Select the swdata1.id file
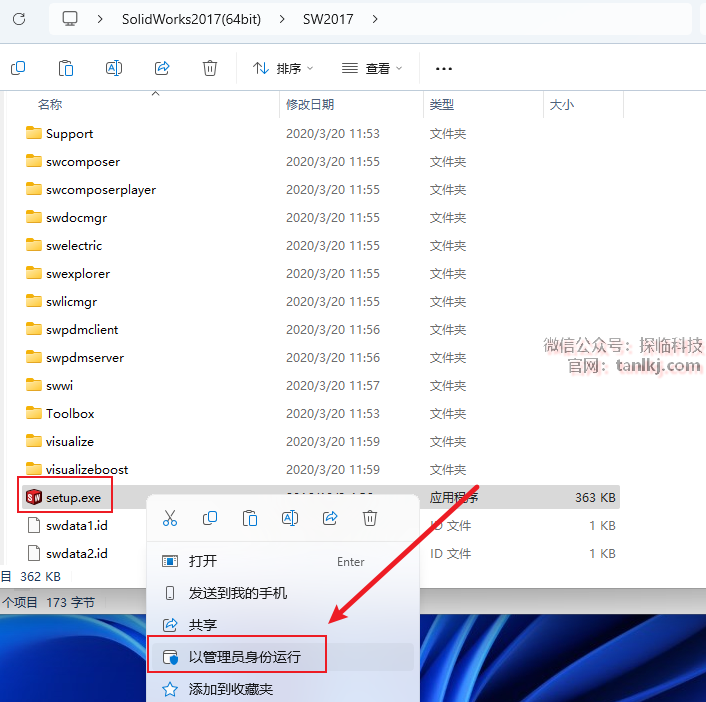The height and width of the screenshot is (702, 706). (x=76, y=525)
